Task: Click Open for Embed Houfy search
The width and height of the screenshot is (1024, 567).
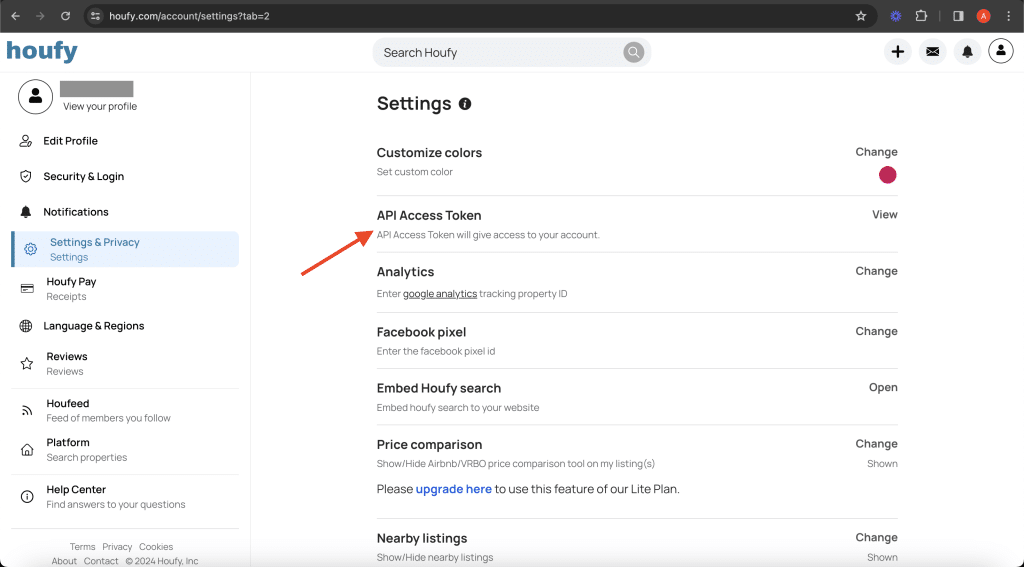Action: click(883, 387)
